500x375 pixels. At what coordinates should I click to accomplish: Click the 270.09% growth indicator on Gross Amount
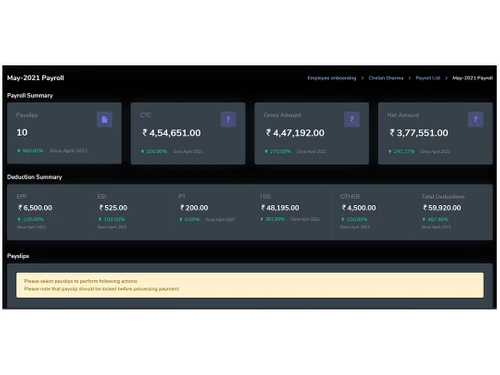click(x=278, y=152)
